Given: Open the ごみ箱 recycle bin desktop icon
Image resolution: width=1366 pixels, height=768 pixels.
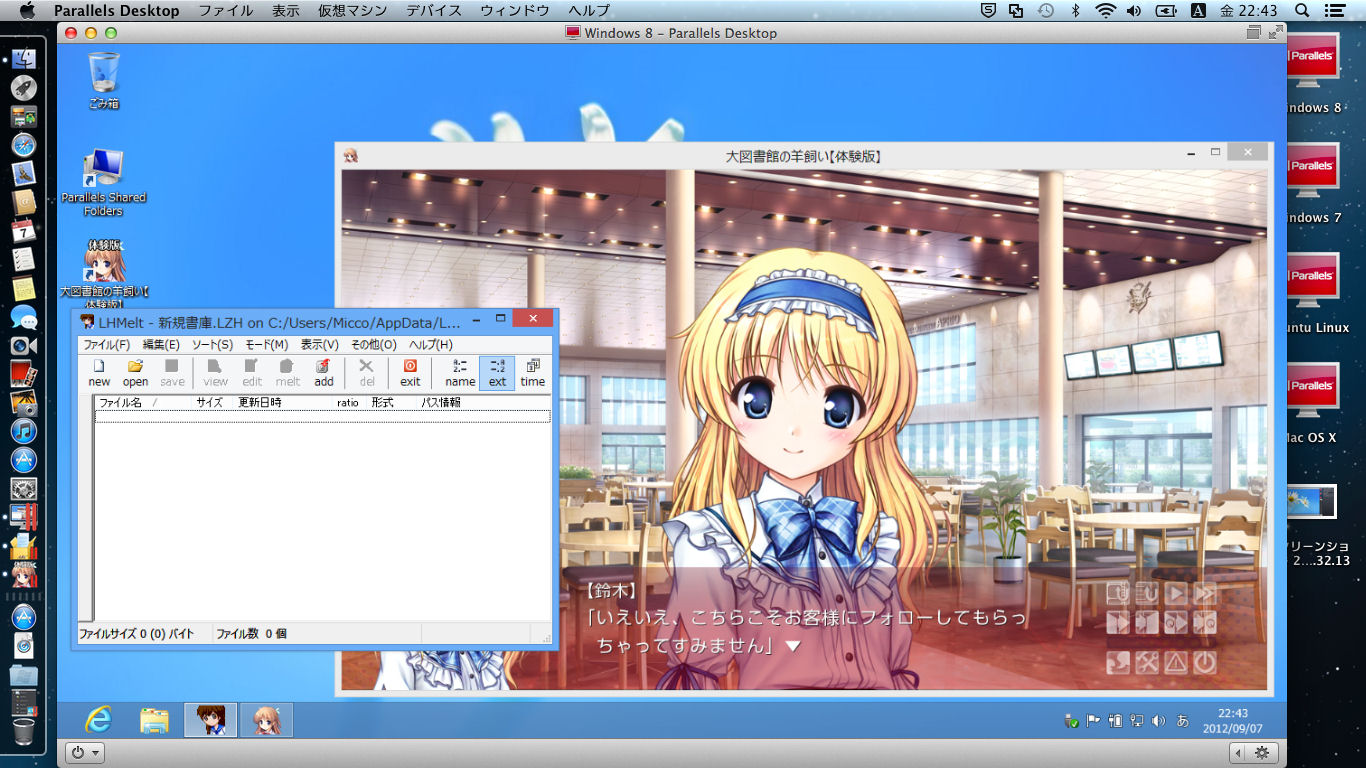Looking at the screenshot, I should point(104,80).
